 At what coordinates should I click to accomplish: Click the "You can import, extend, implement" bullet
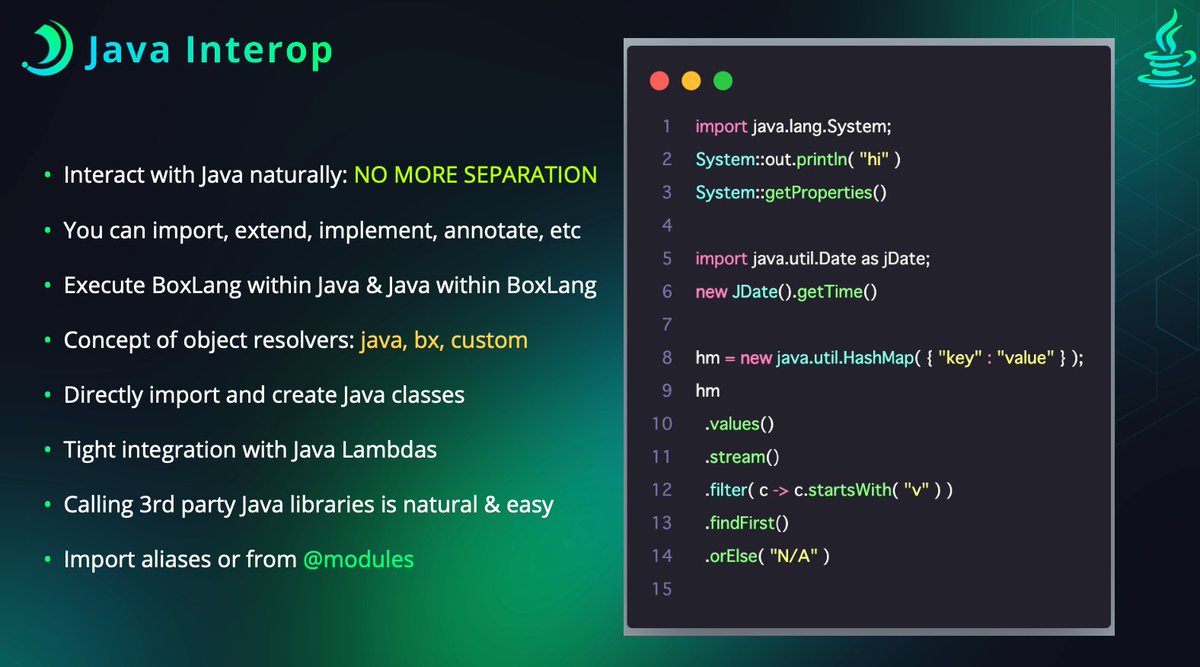point(322,230)
